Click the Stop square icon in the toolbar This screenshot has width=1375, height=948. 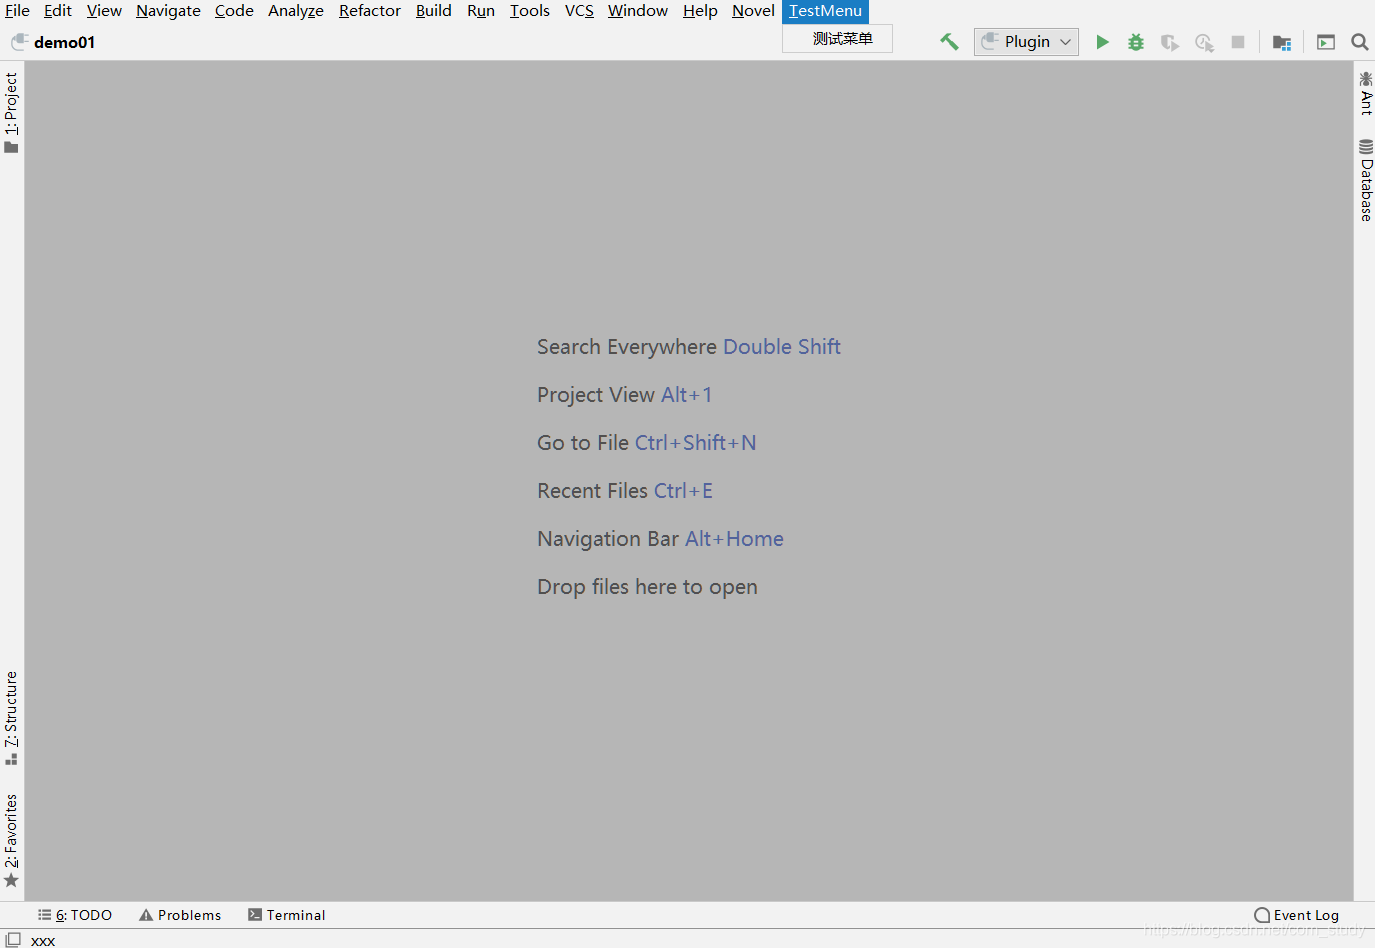1238,42
